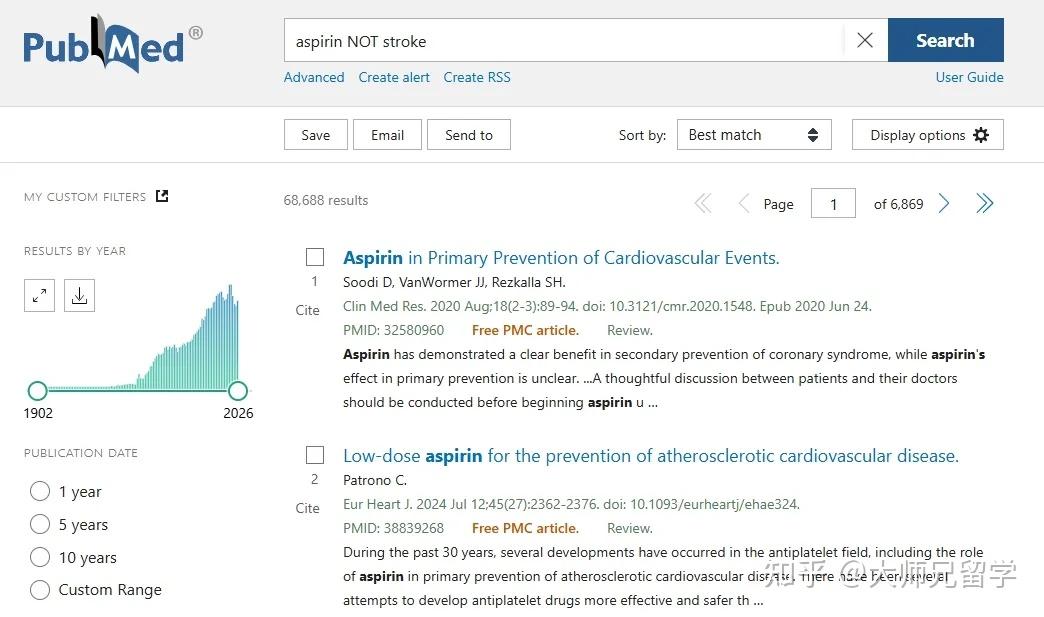Open the Aspirin in Primary Prevention article
This screenshot has width=1044, height=617.
pyautogui.click(x=561, y=257)
